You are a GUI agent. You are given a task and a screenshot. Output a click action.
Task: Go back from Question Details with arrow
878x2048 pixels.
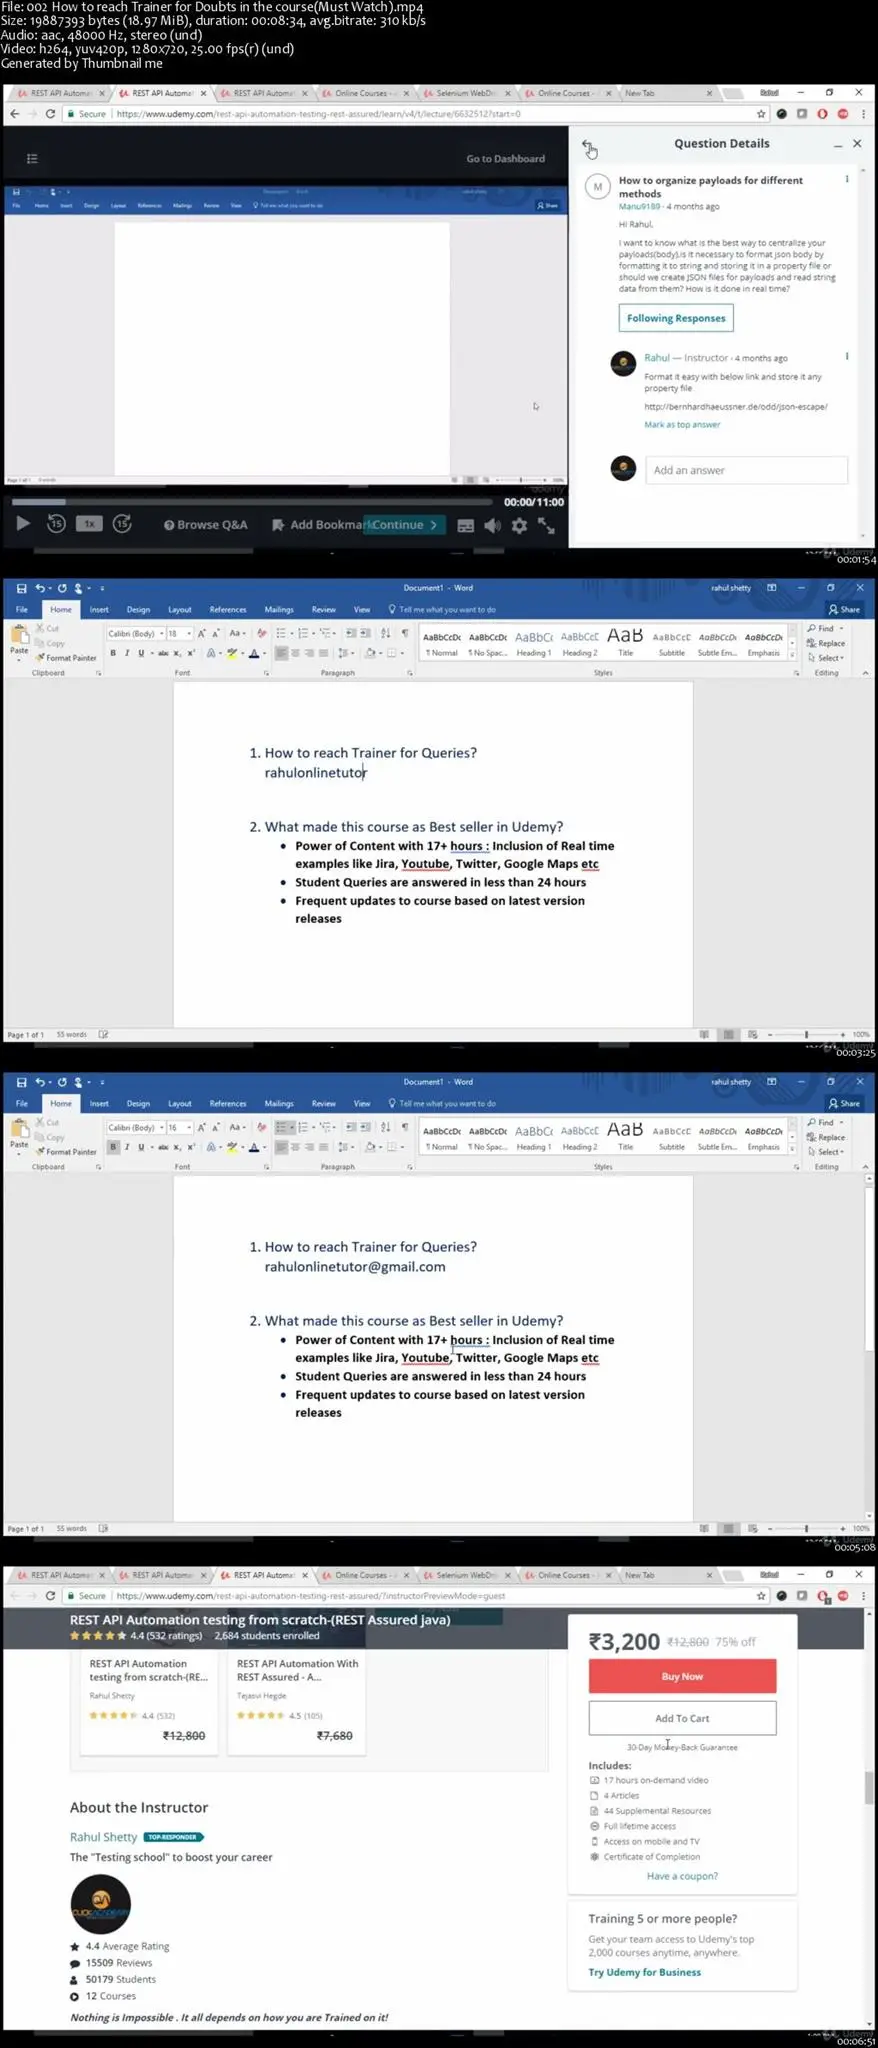588,145
